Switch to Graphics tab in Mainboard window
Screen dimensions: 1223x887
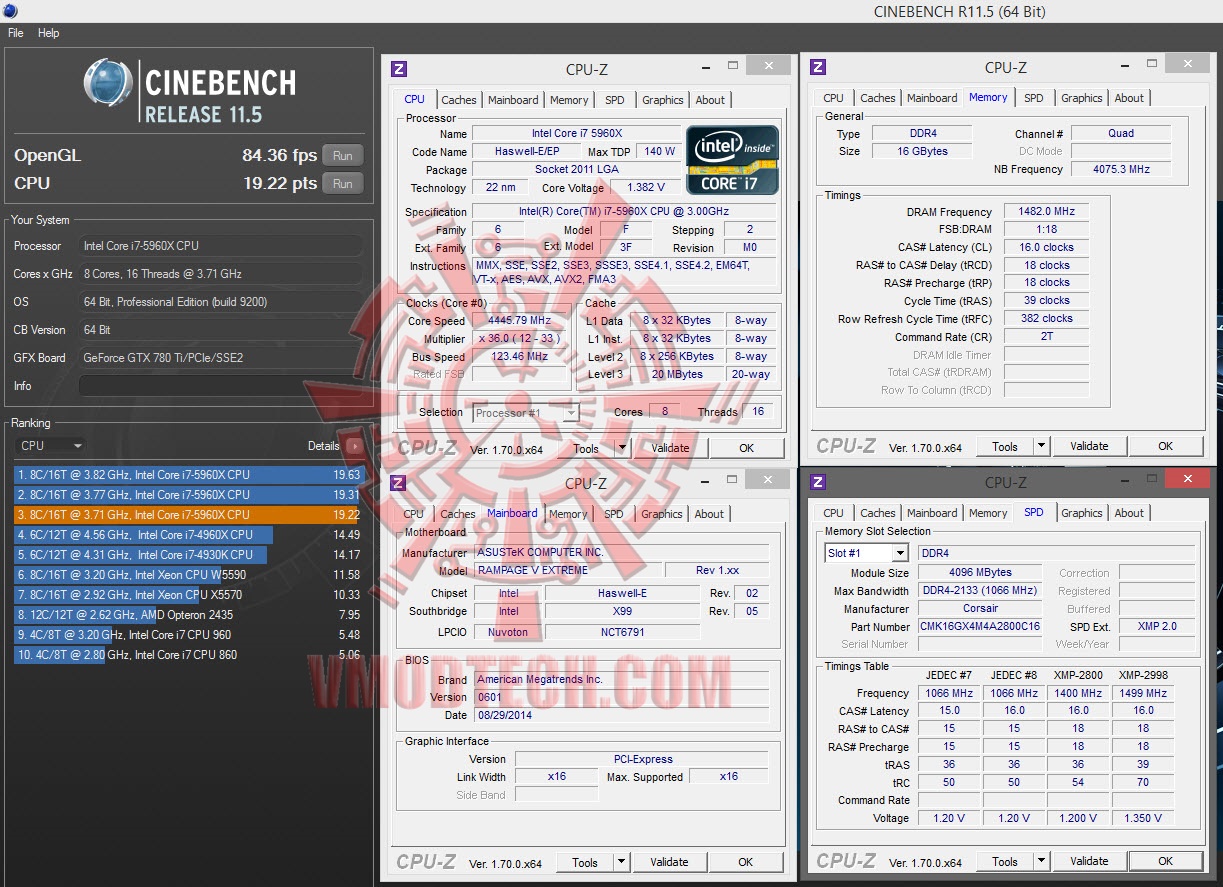[x=662, y=514]
